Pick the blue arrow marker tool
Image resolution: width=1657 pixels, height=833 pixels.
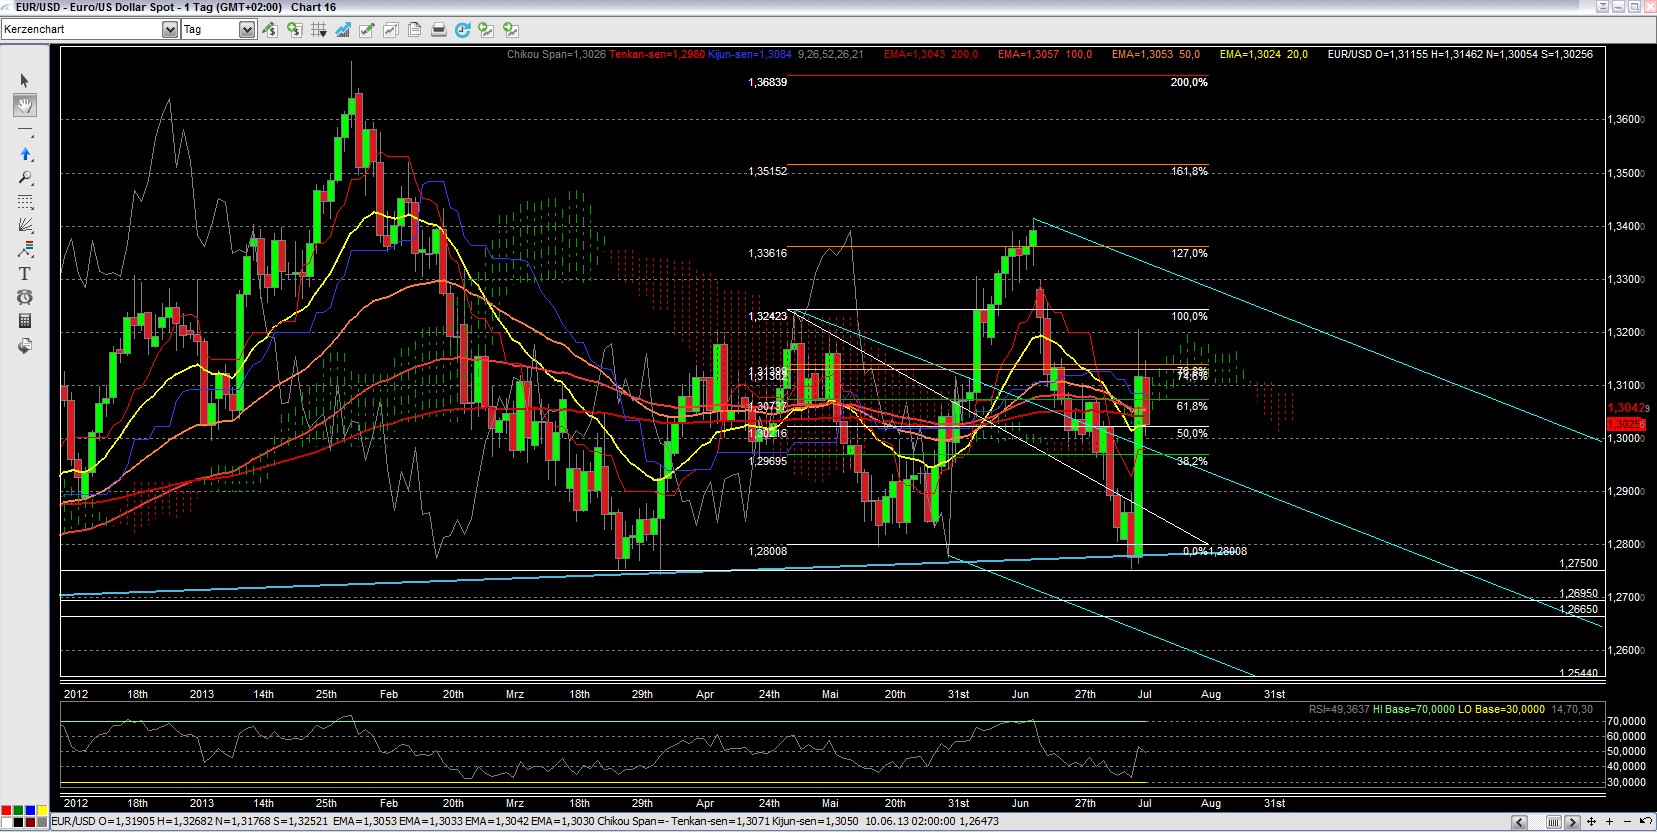tap(25, 154)
